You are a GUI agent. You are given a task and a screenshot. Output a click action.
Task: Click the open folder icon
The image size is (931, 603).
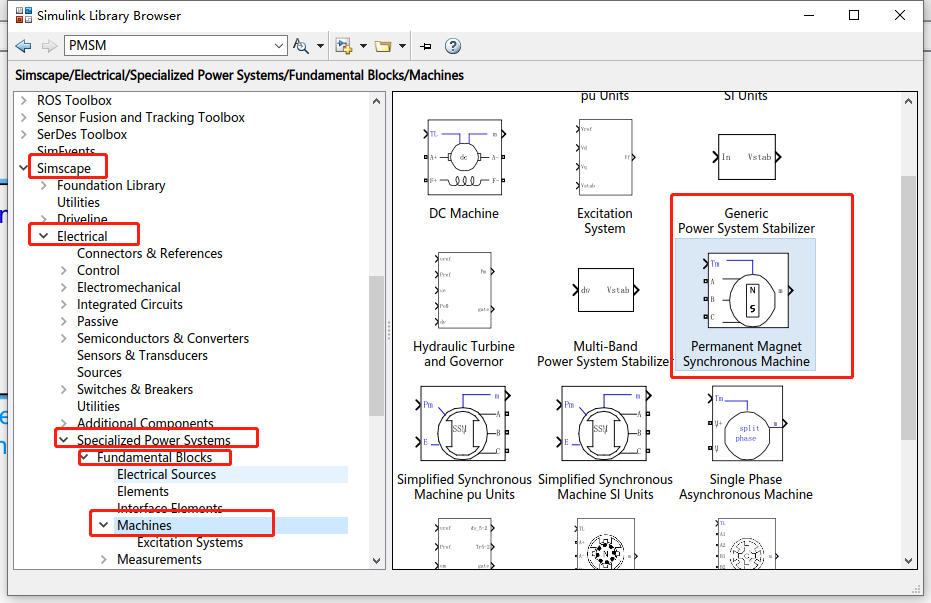tap(383, 46)
